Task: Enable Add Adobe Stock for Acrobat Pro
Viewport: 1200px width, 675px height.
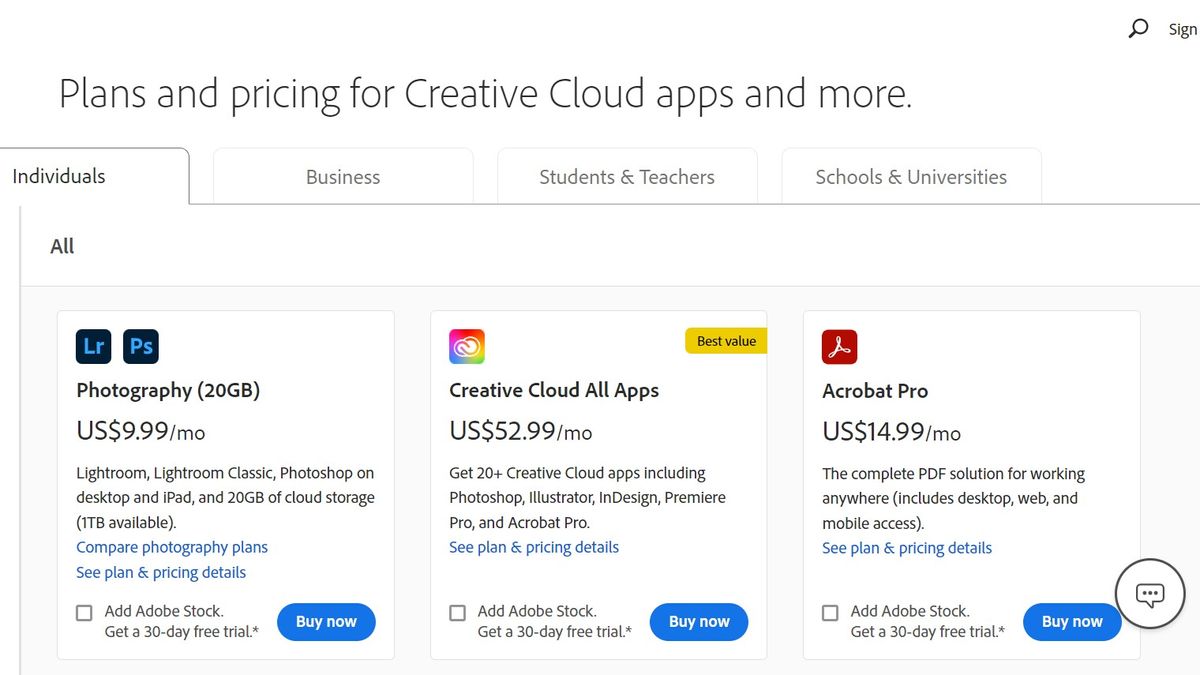Action: point(830,612)
